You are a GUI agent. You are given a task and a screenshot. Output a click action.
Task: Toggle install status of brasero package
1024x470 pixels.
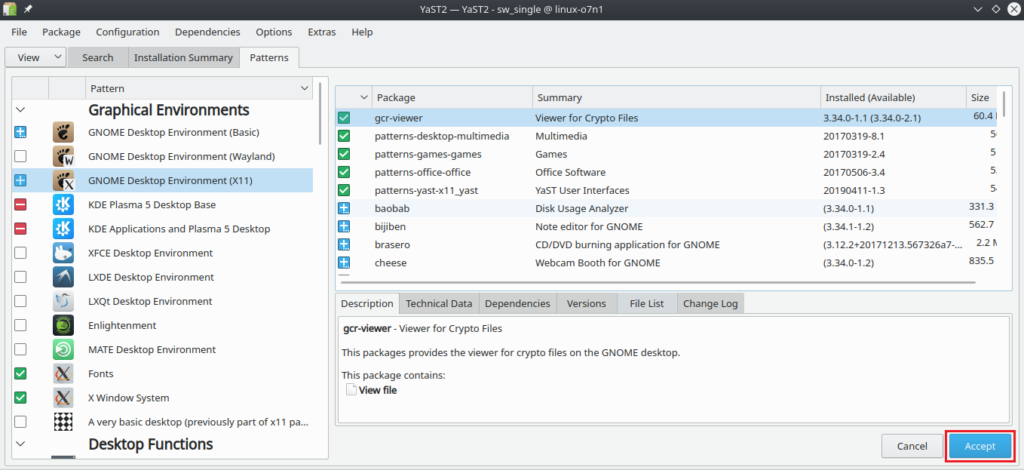[x=344, y=245]
